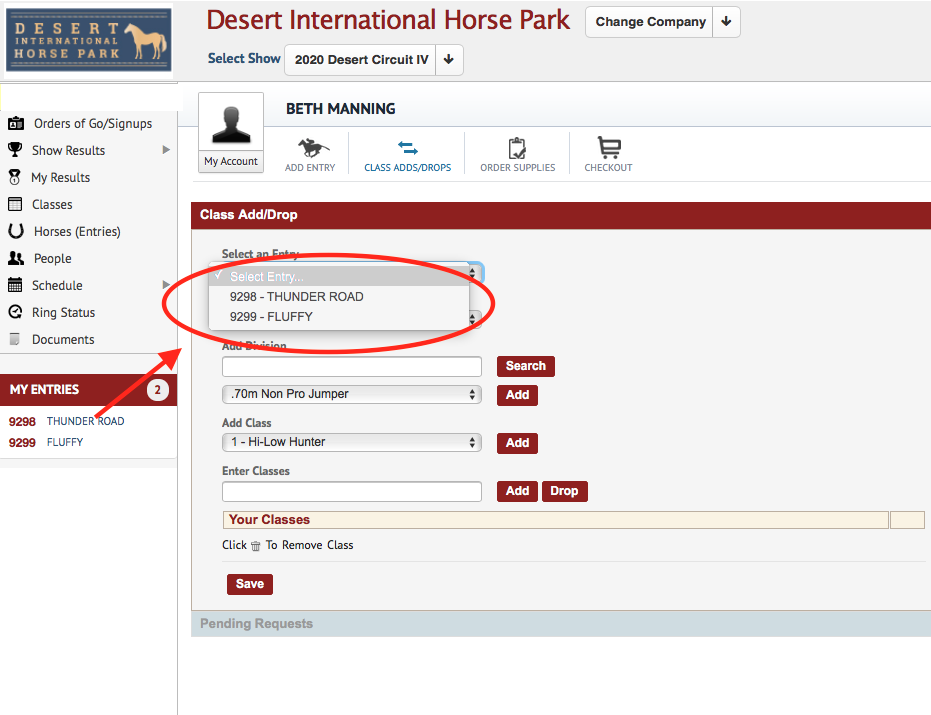Click into the Add Division search field

tap(352, 366)
